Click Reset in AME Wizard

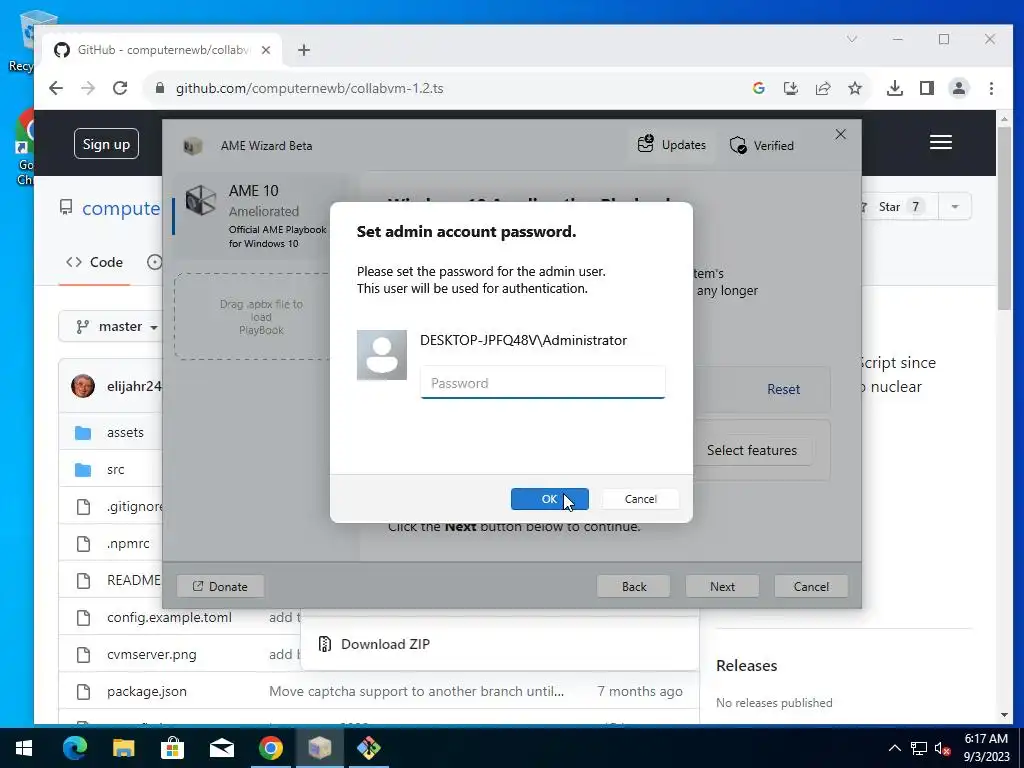pos(783,389)
